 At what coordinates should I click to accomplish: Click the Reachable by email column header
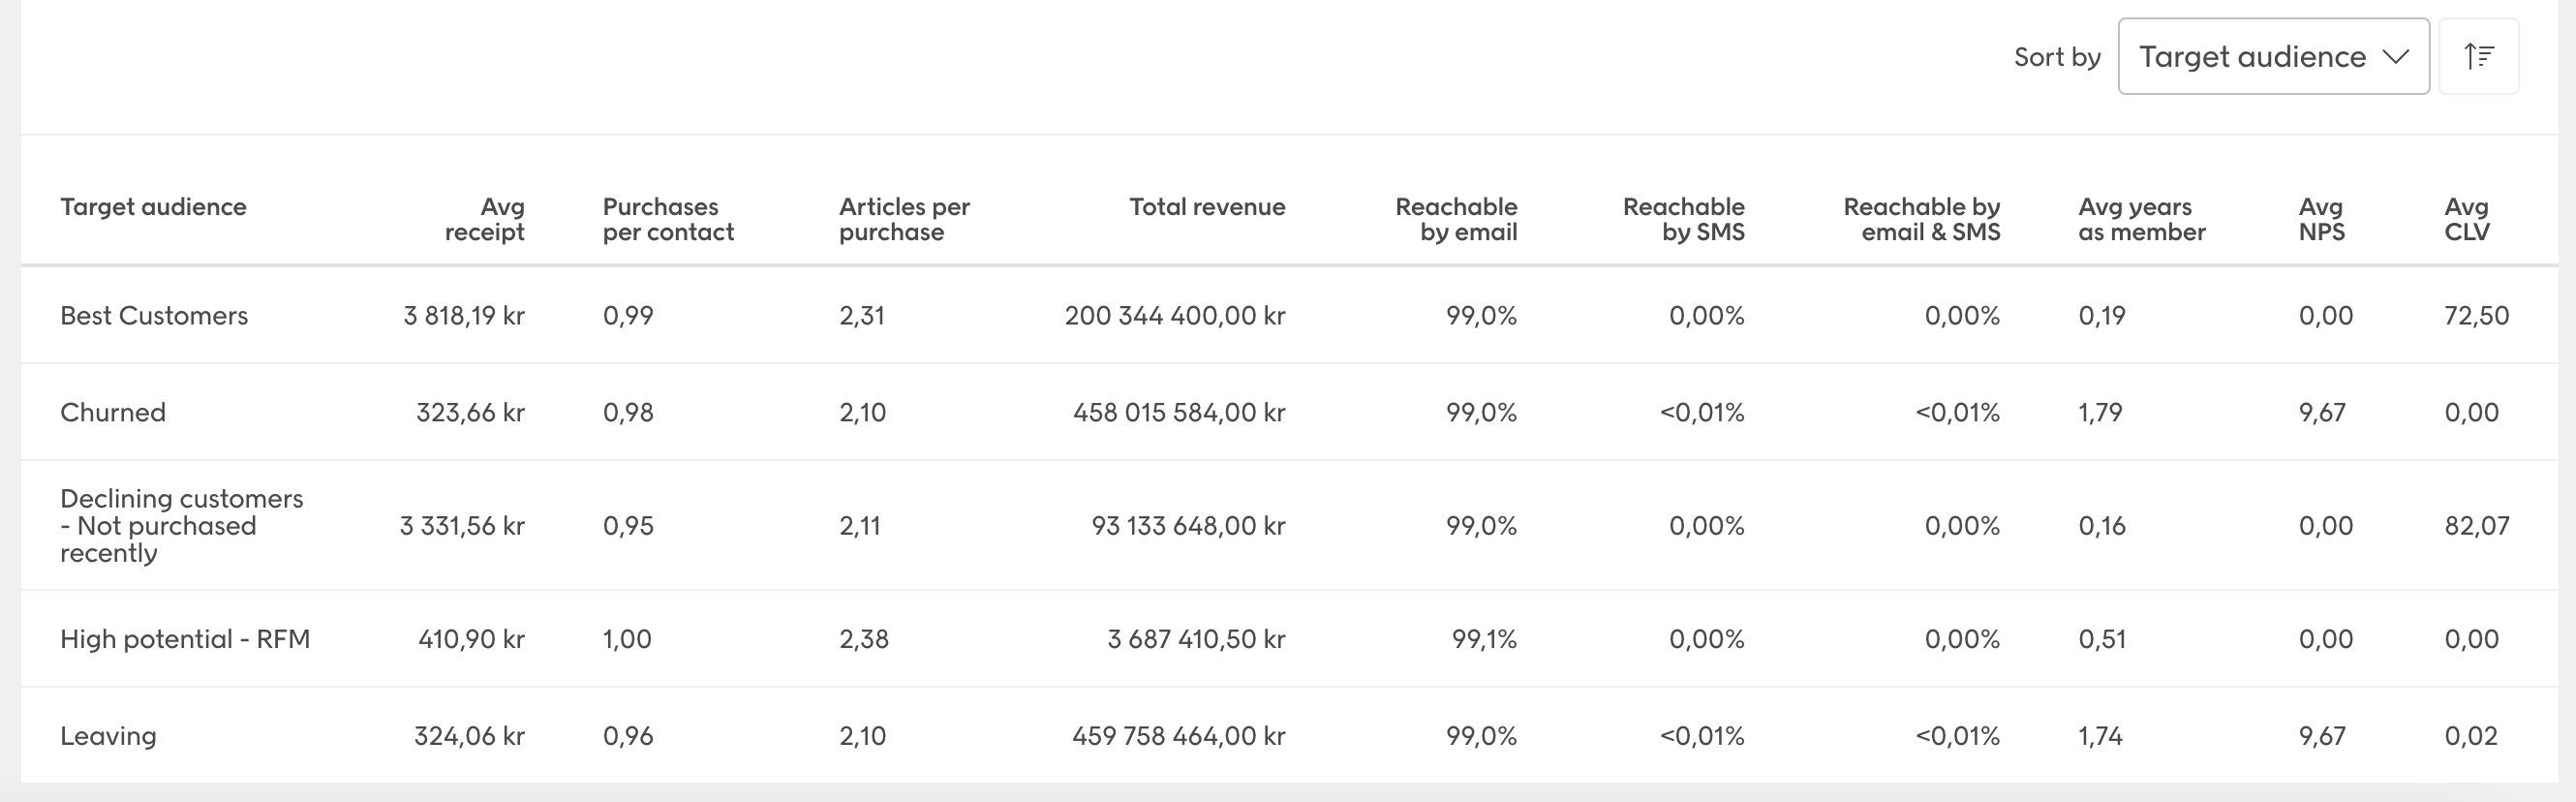(1456, 219)
